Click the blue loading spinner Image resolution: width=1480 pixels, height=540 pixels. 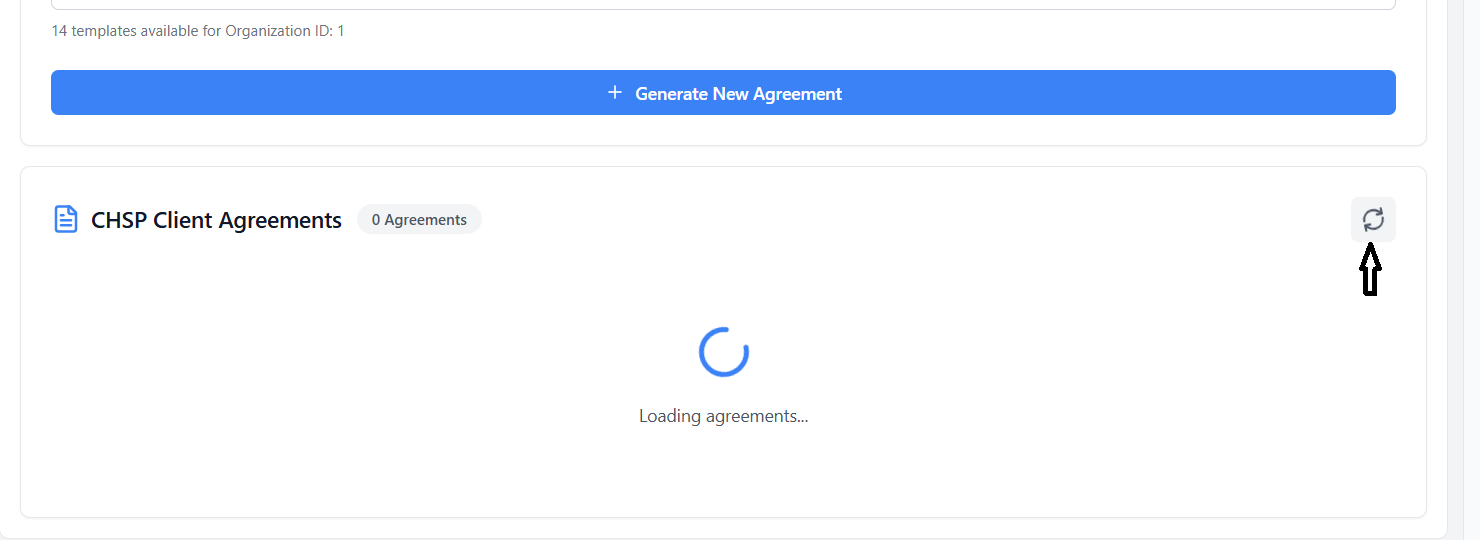[723, 352]
